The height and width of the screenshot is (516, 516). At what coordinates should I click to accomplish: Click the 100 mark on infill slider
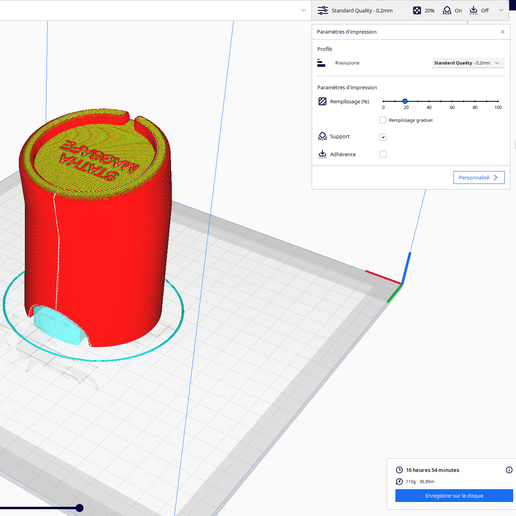pos(498,107)
